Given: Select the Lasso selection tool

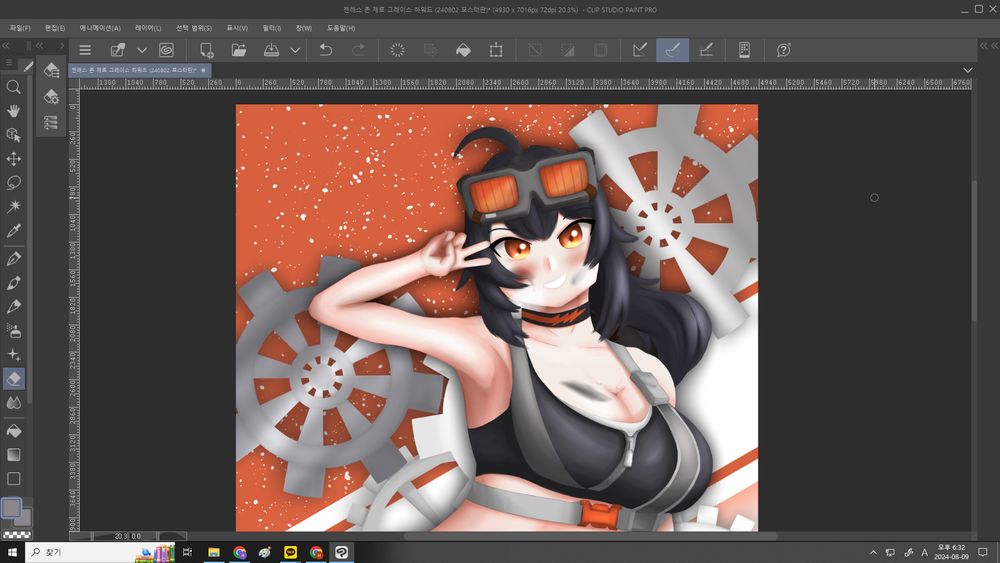Looking at the screenshot, I should 13,182.
